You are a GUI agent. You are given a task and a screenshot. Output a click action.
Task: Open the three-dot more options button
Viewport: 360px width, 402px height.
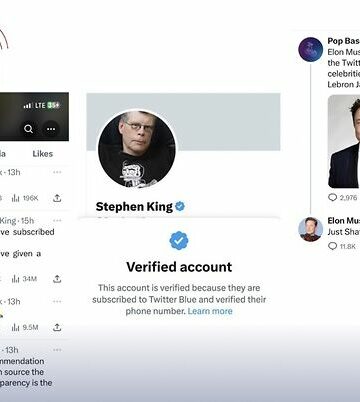point(51,129)
